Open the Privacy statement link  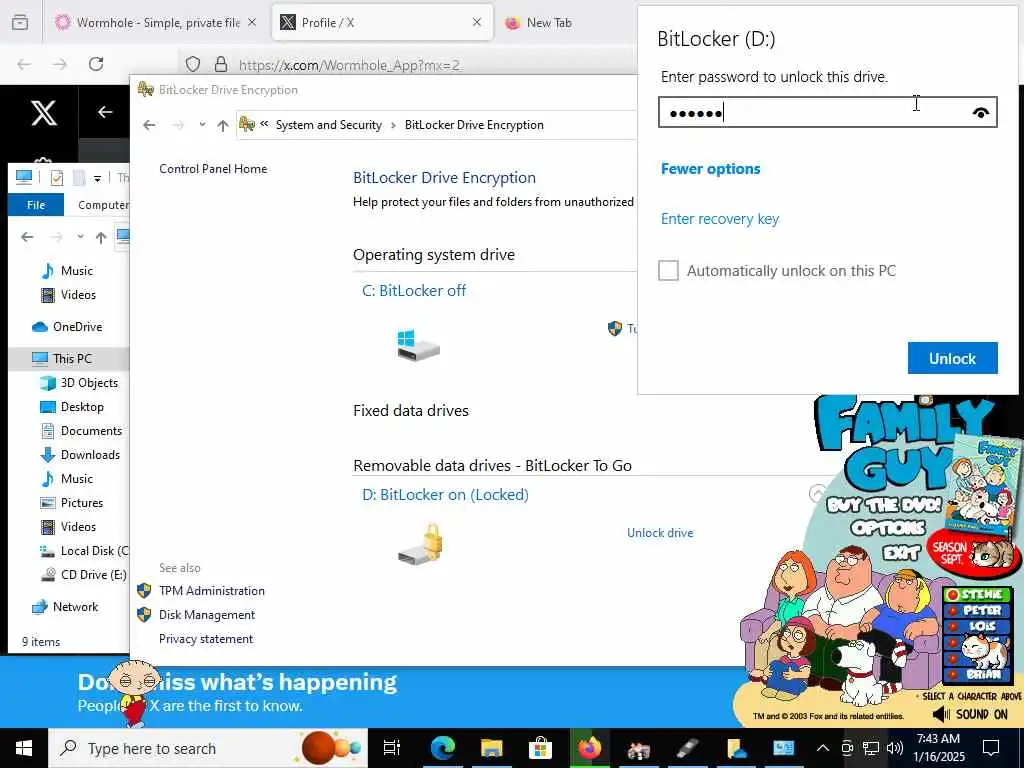click(206, 639)
